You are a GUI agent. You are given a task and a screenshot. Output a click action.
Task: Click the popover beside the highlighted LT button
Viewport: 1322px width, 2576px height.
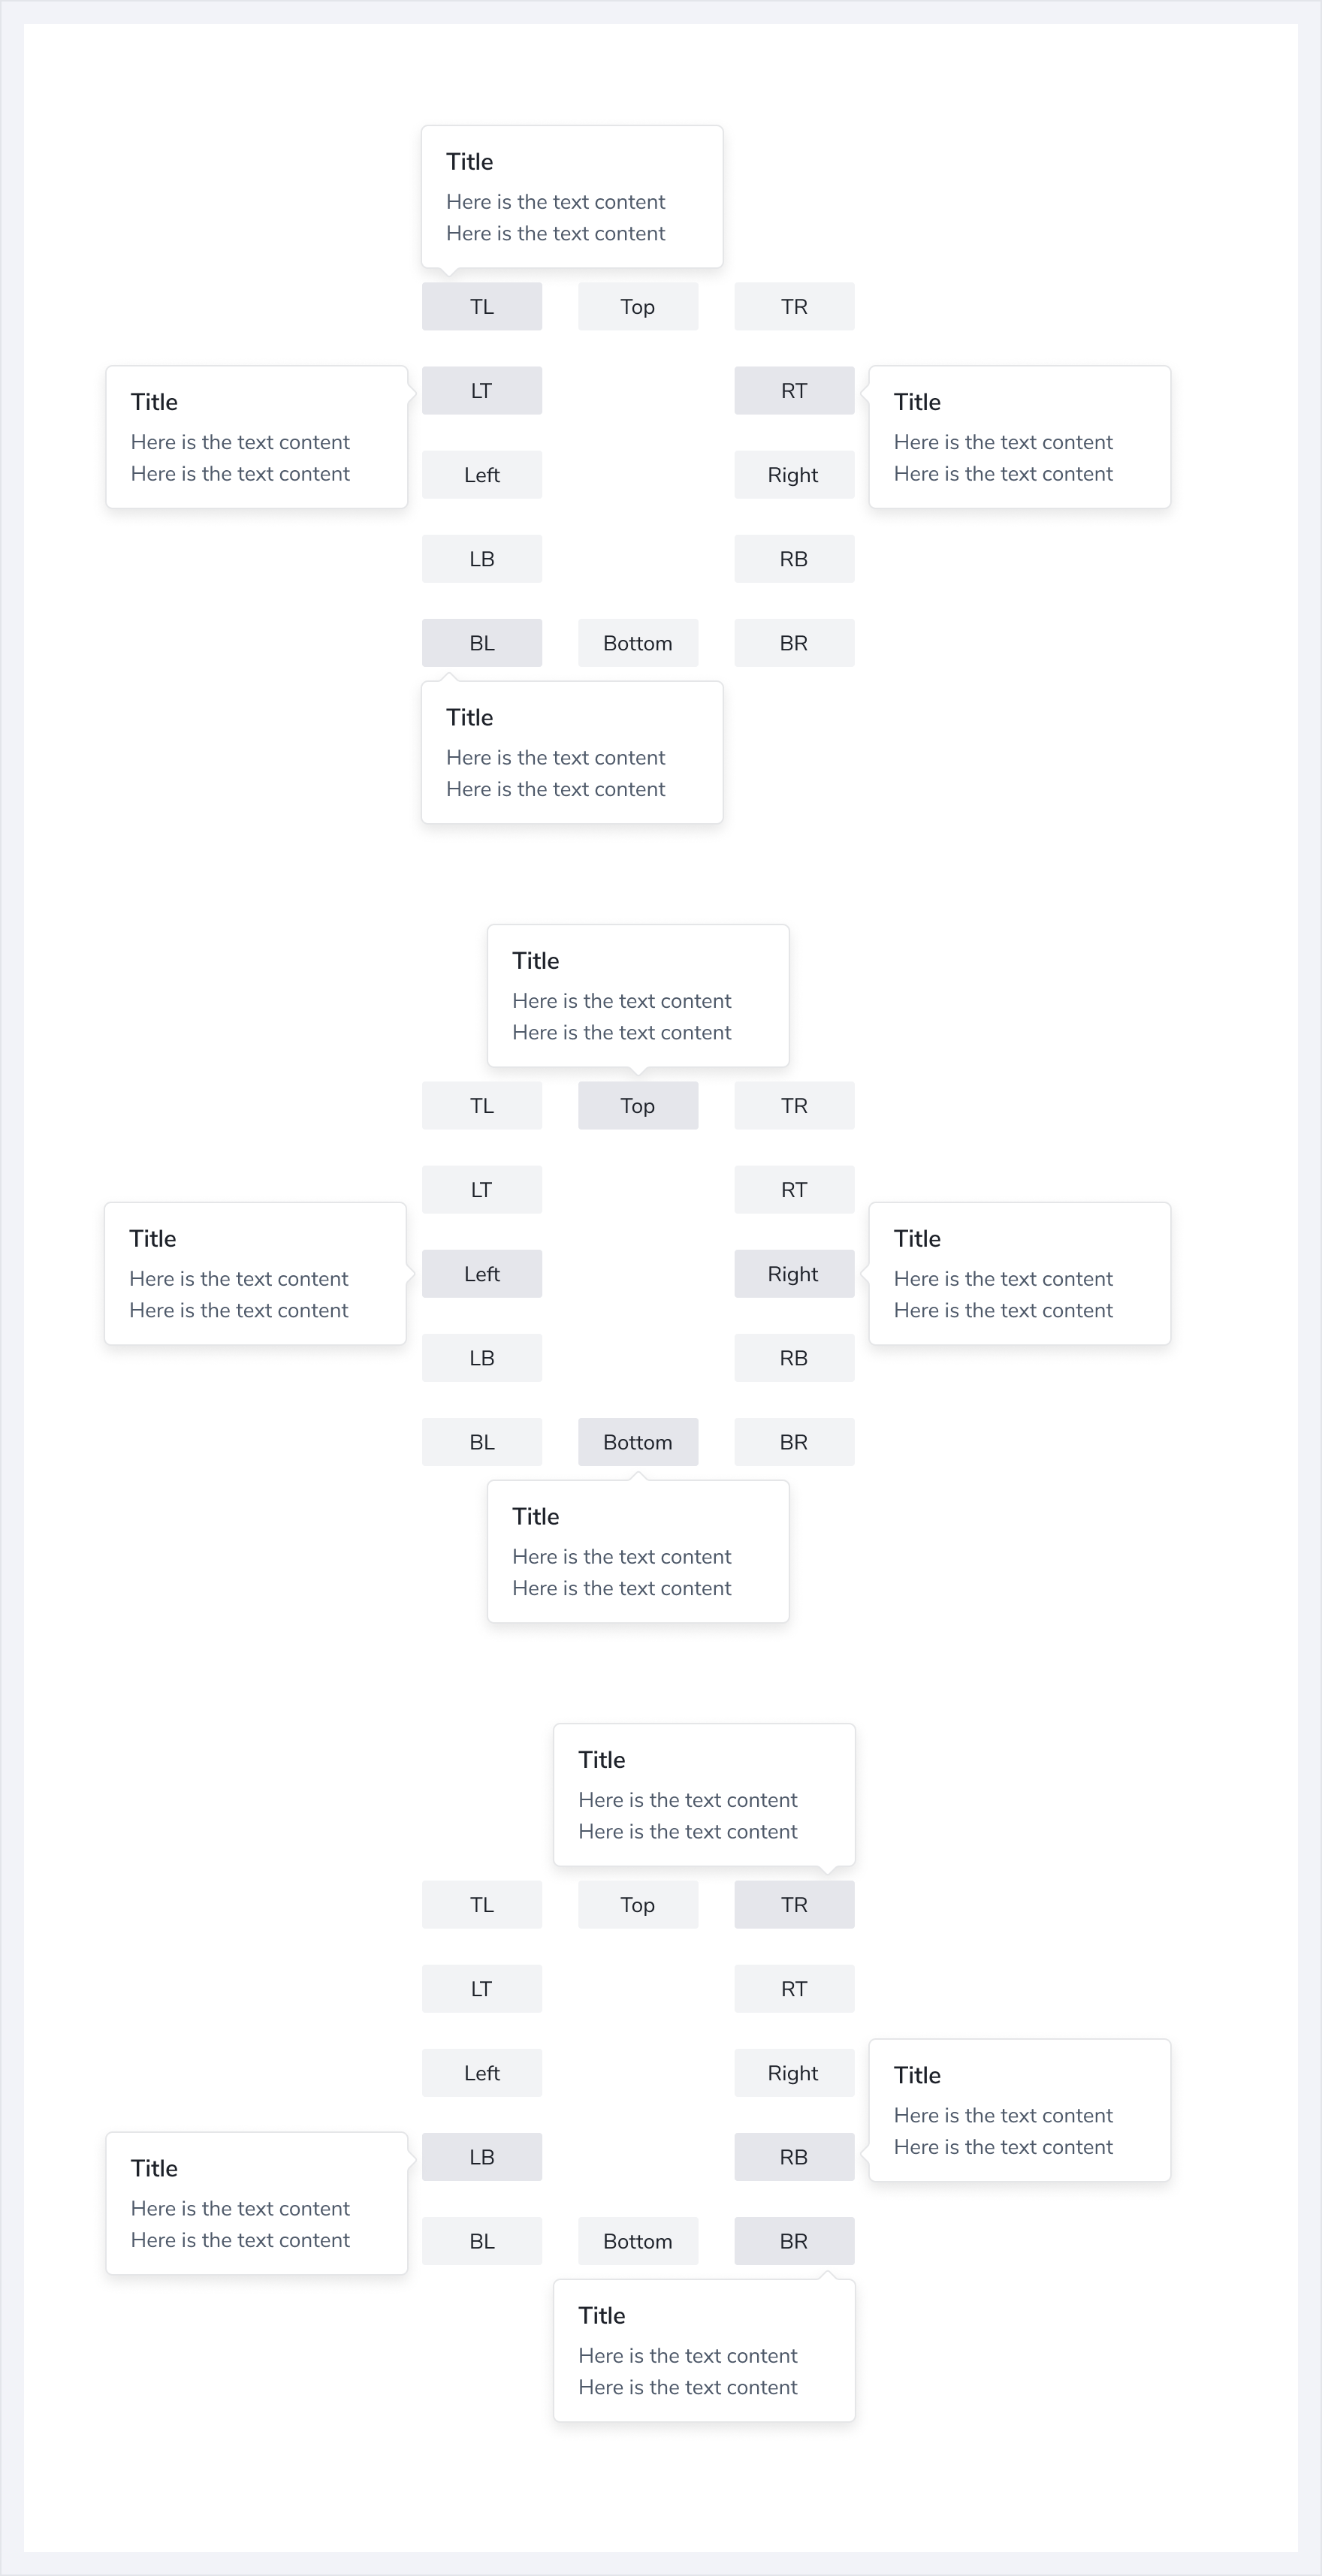click(256, 437)
